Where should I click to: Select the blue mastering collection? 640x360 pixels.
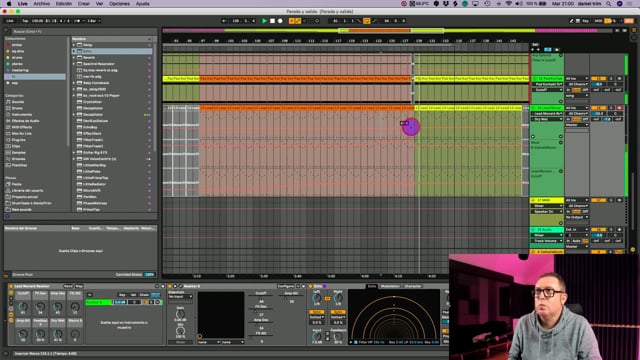[x=35, y=70]
